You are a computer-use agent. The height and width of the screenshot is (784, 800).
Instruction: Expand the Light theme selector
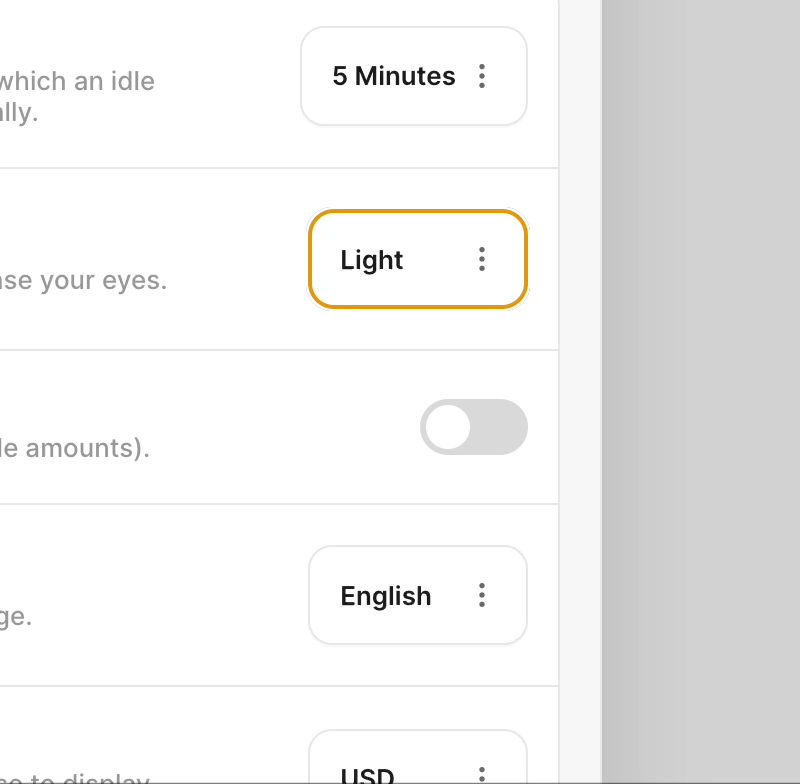tap(417, 260)
